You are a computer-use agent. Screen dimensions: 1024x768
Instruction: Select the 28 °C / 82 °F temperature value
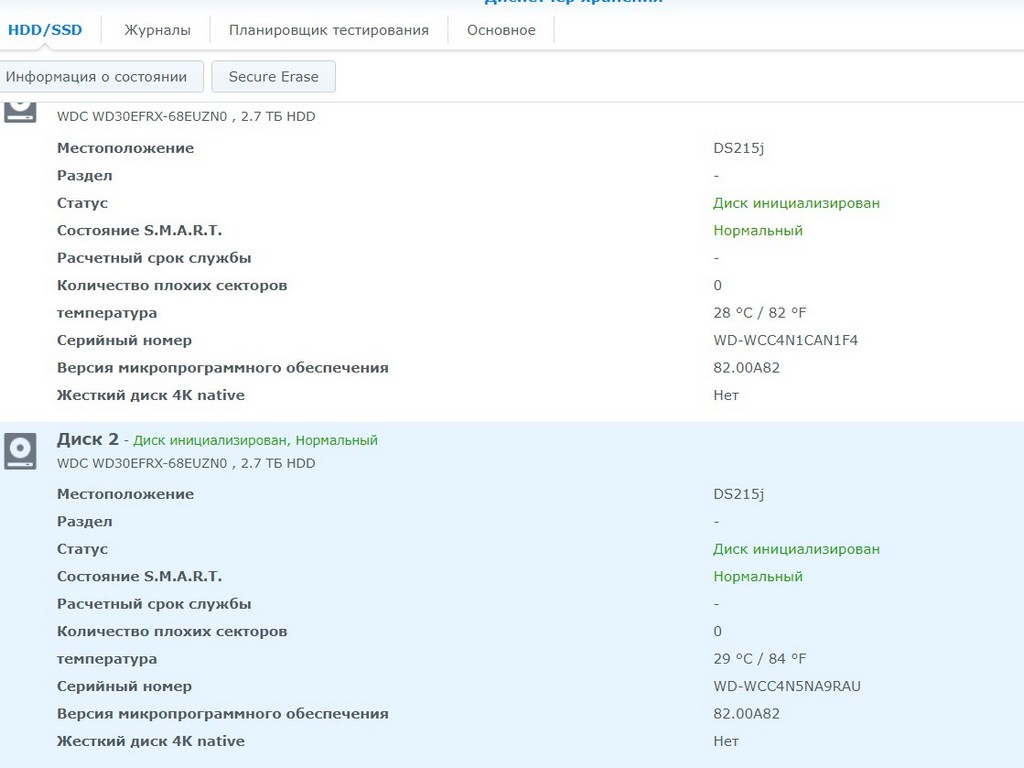759,312
